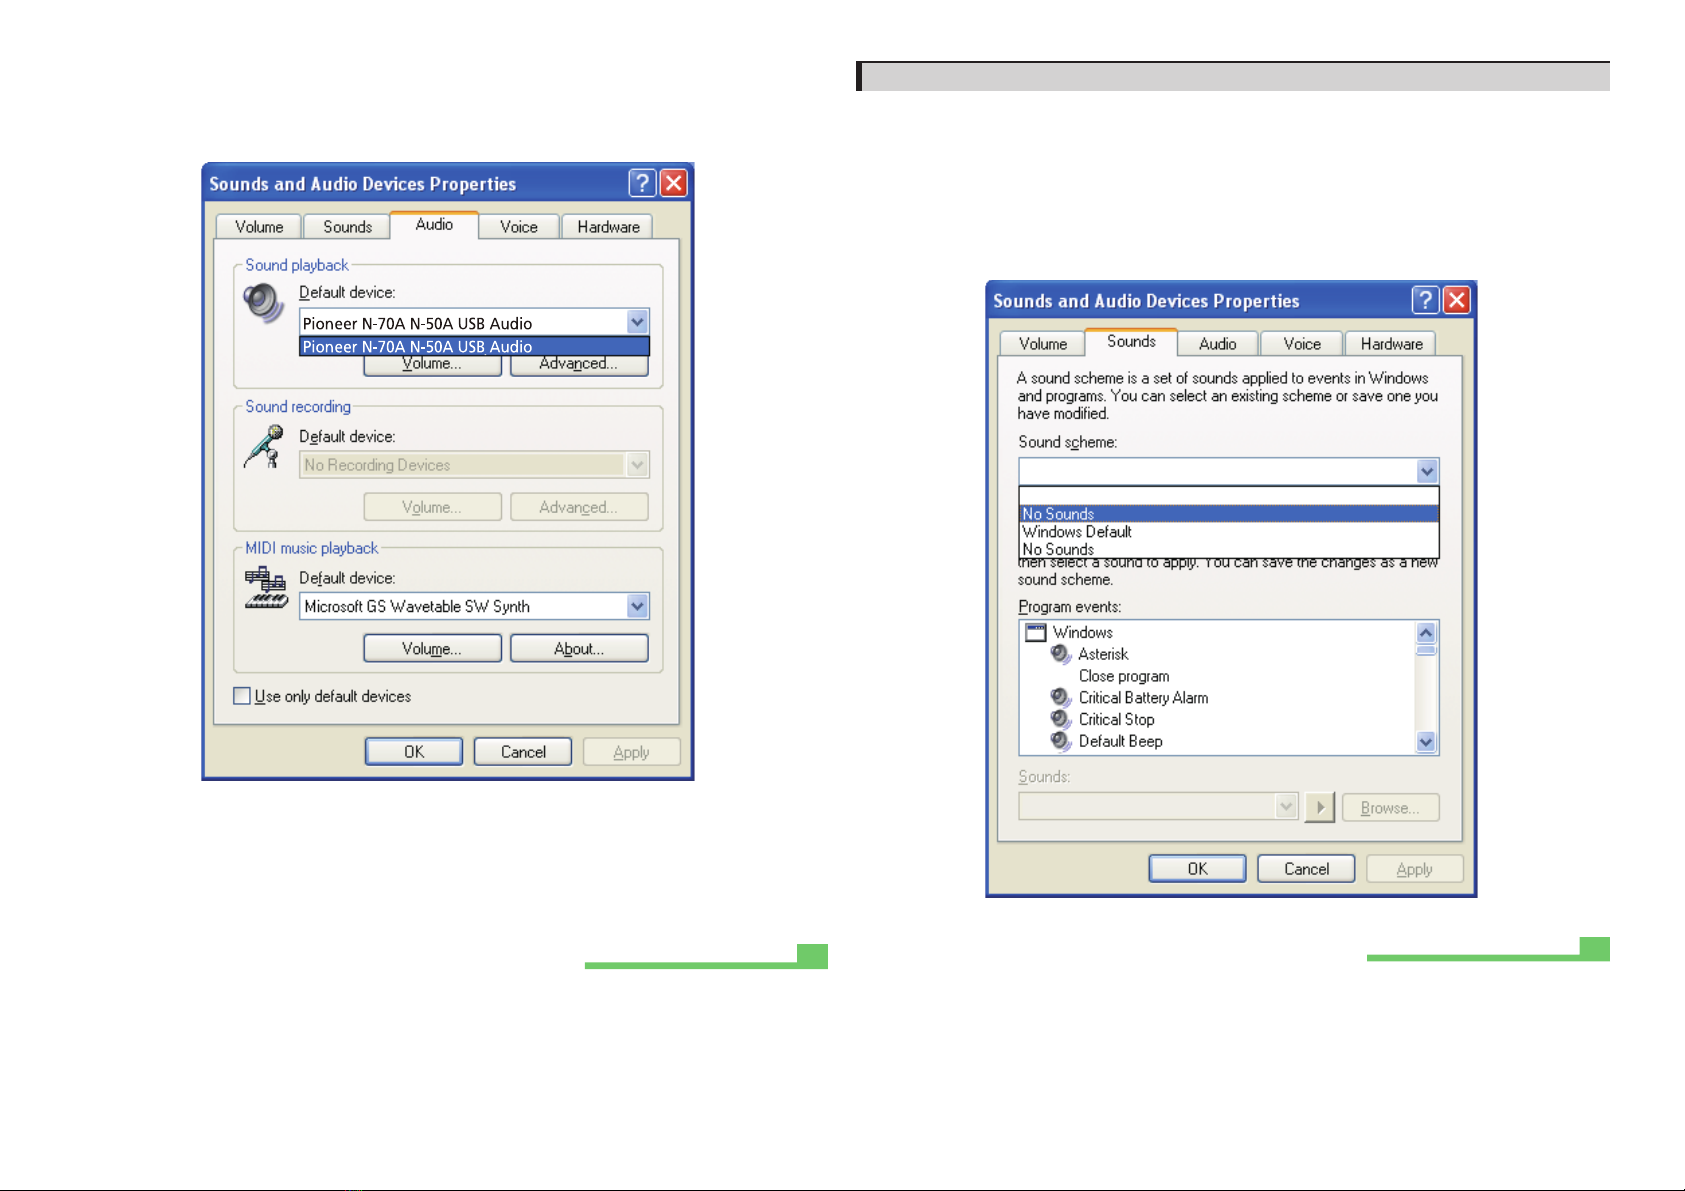1685x1191 pixels.
Task: Expand the MIDI music playback device dropdown
Action: 637,606
